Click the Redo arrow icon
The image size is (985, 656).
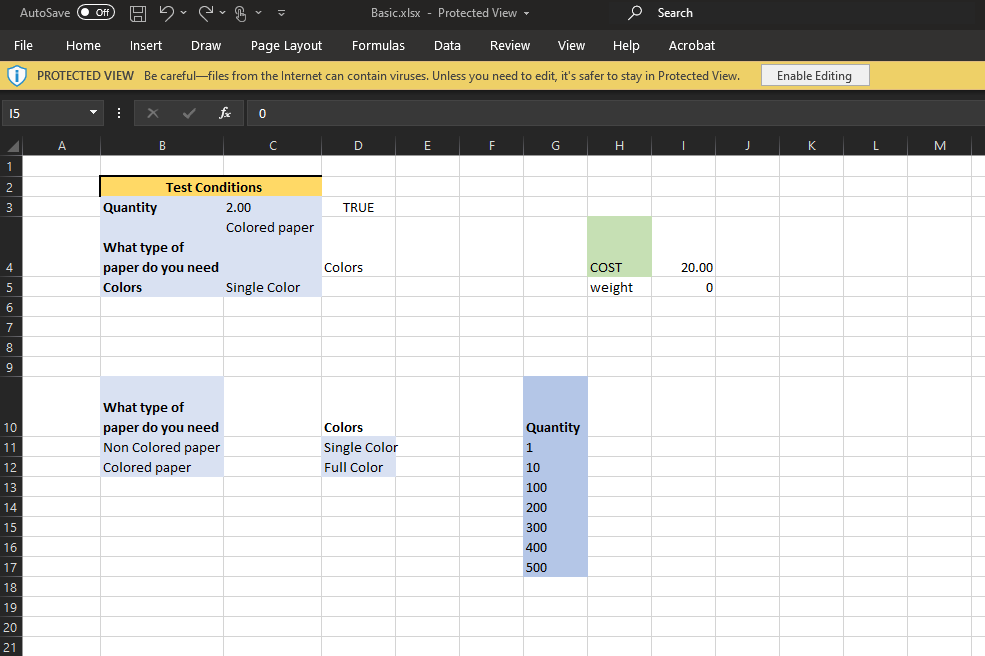coord(205,13)
